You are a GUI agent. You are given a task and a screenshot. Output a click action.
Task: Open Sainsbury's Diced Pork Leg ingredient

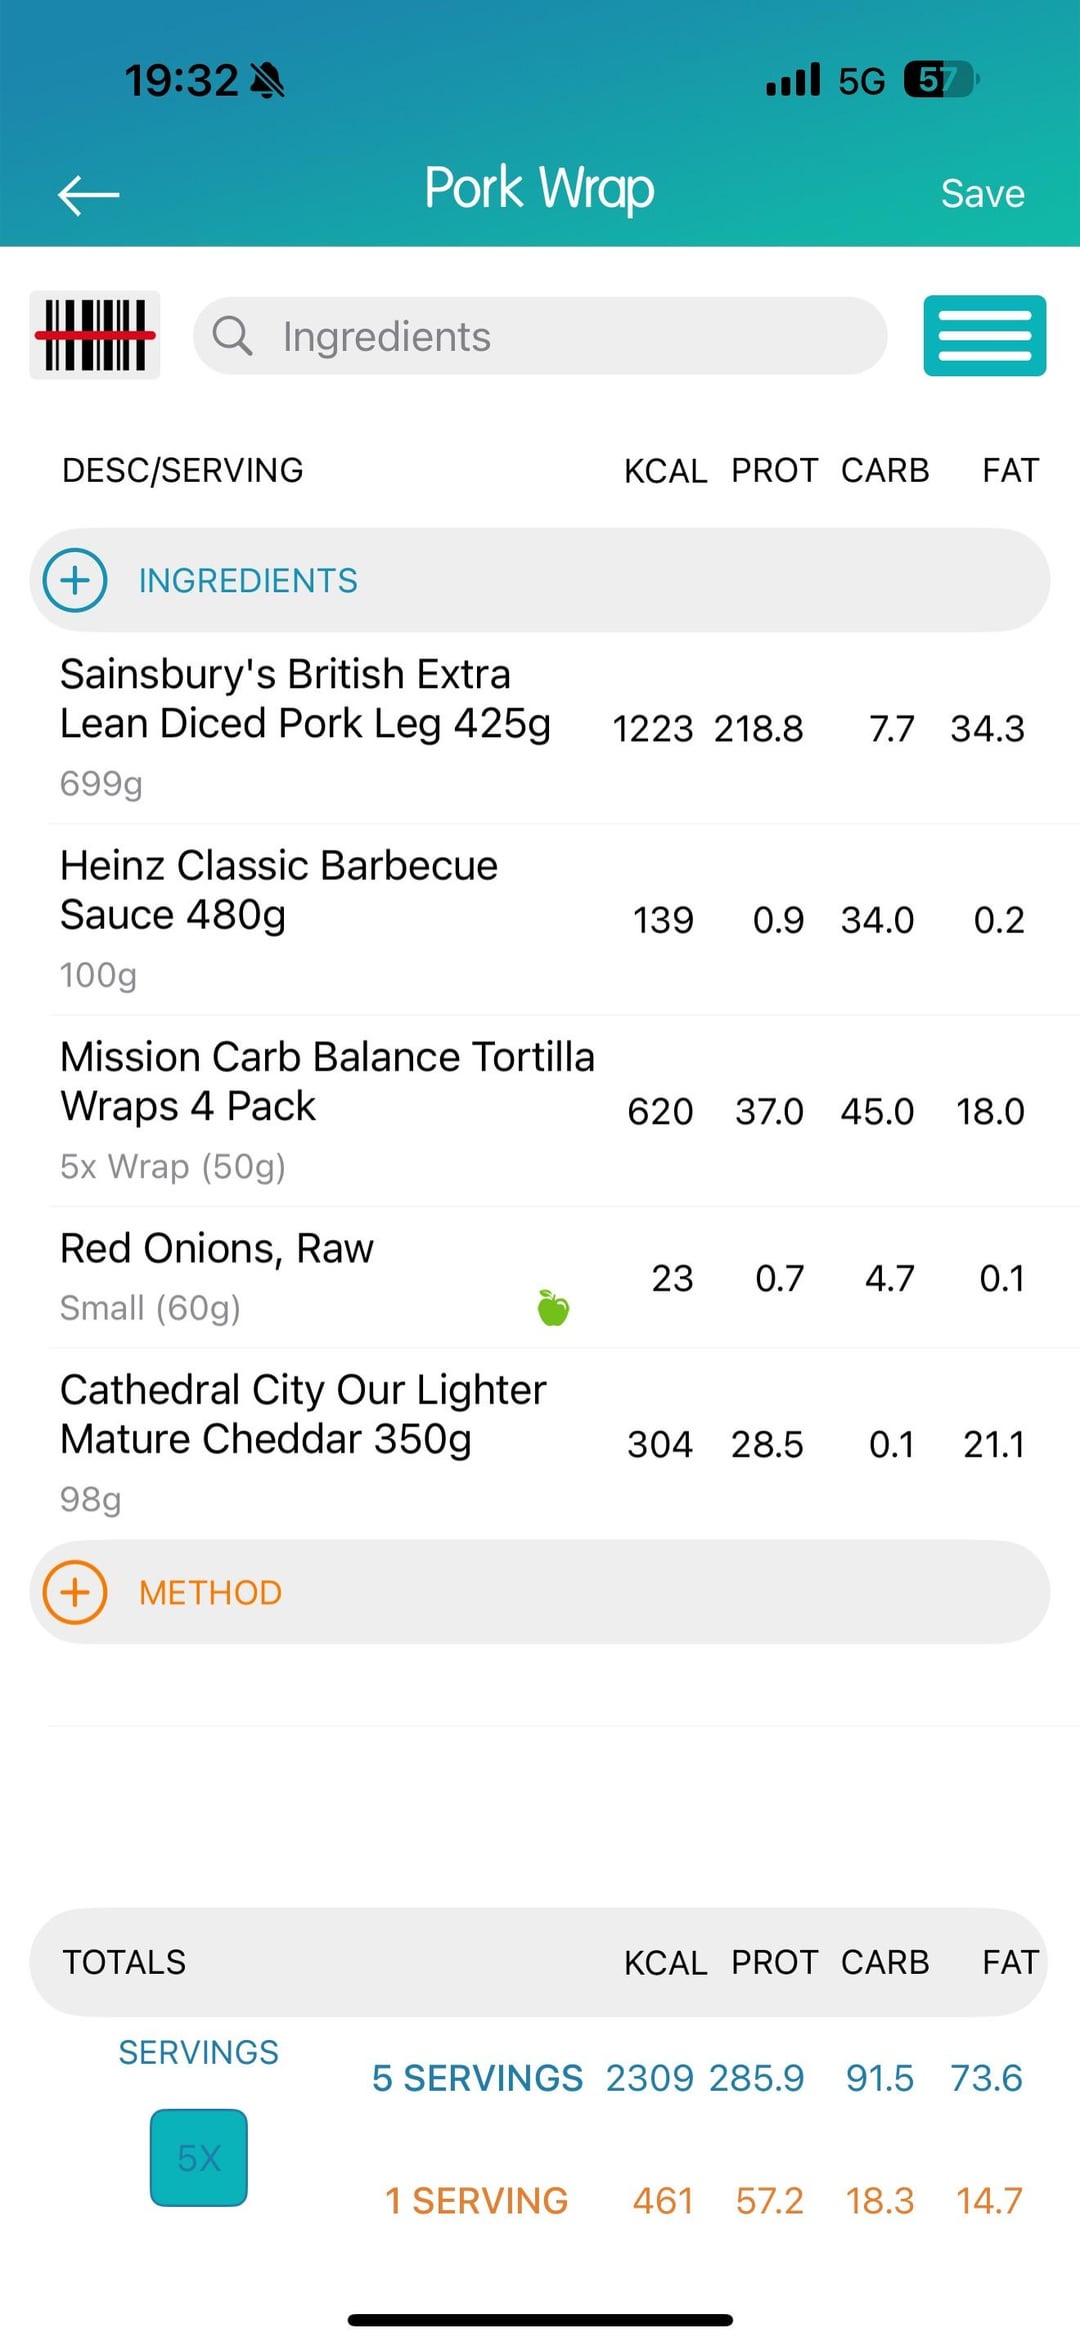305,724
